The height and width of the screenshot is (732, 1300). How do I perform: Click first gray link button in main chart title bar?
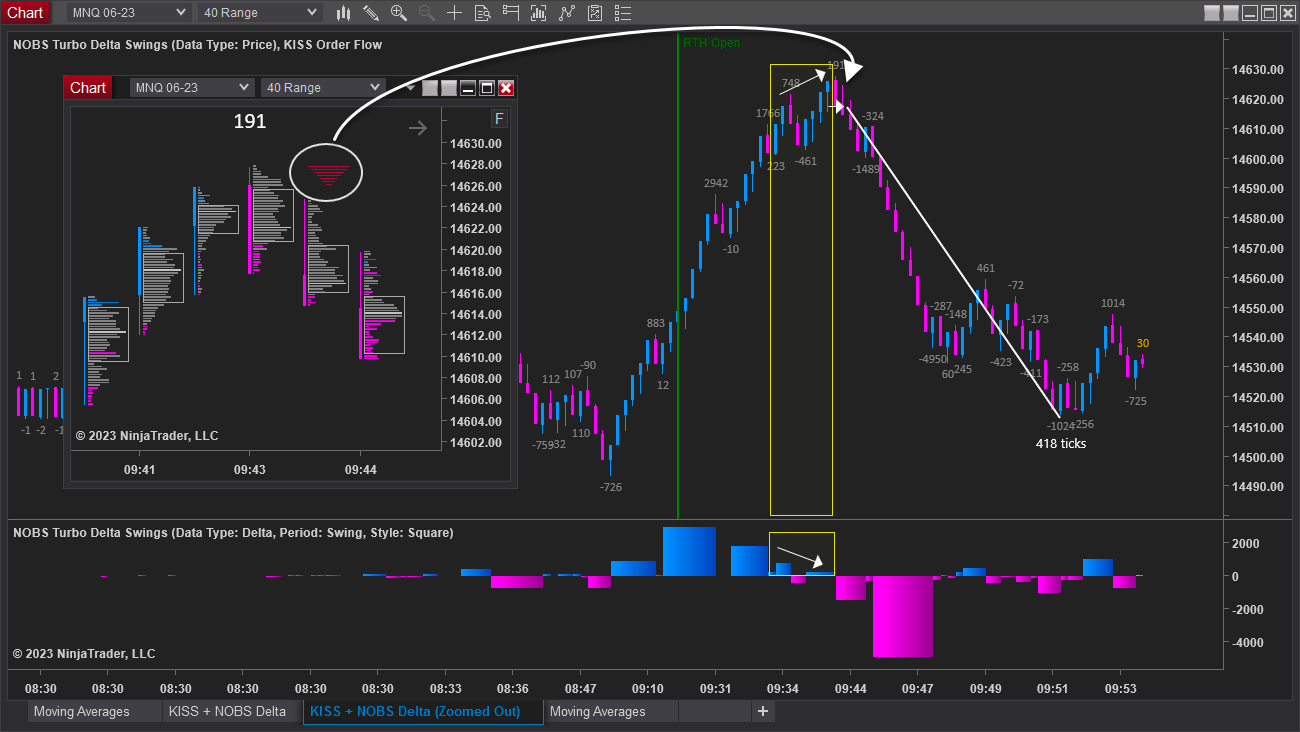(1212, 13)
